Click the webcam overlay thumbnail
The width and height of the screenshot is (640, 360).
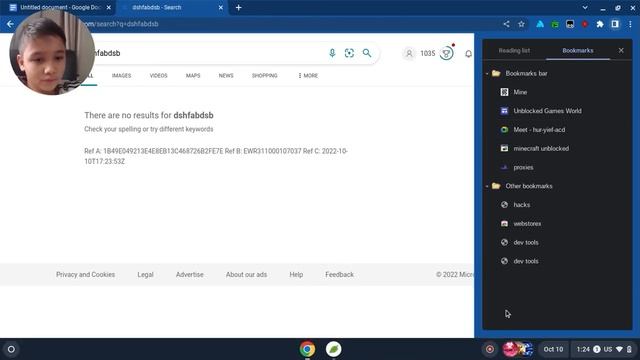pos(52,52)
